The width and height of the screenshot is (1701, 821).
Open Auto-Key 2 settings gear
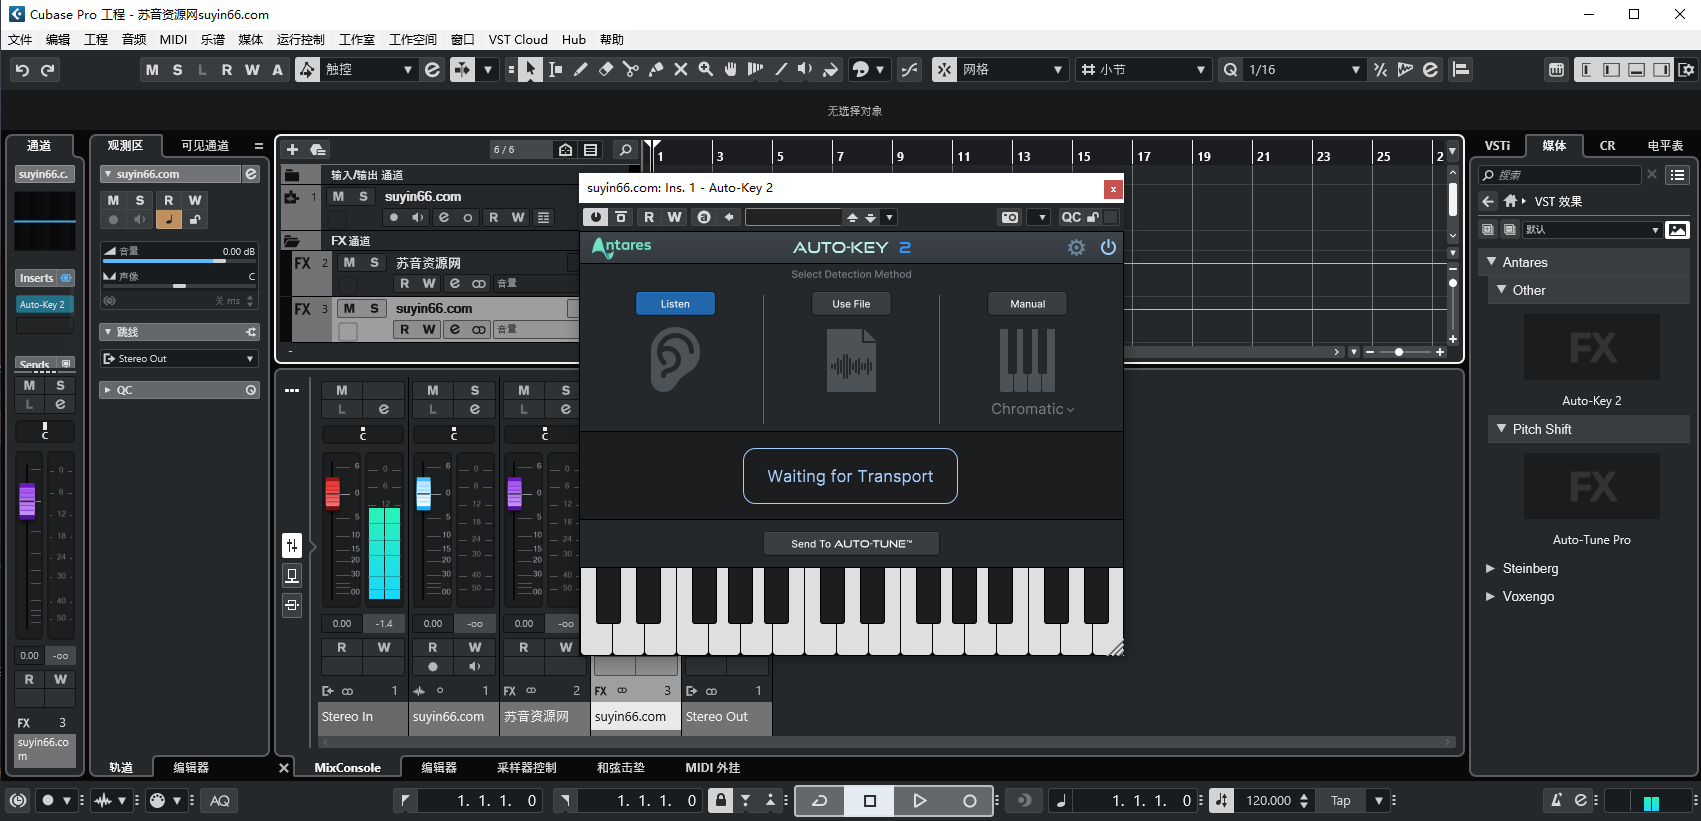tap(1076, 248)
